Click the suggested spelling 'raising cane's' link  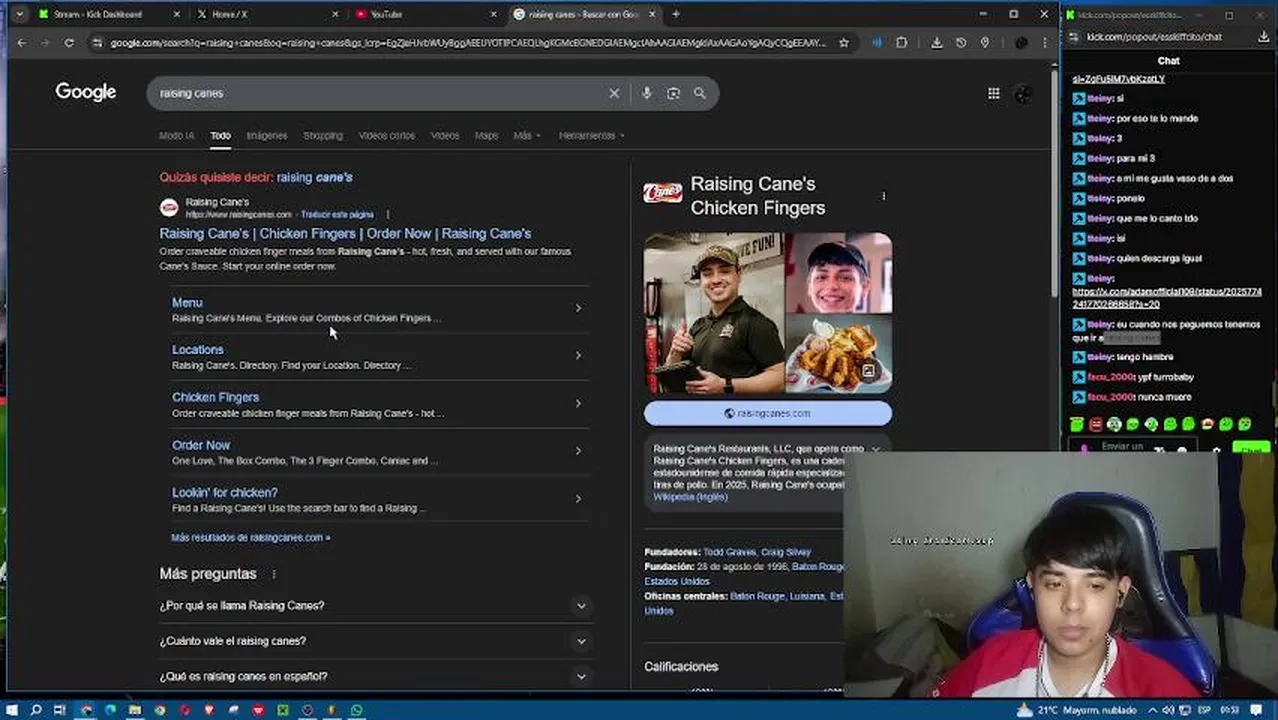(314, 177)
